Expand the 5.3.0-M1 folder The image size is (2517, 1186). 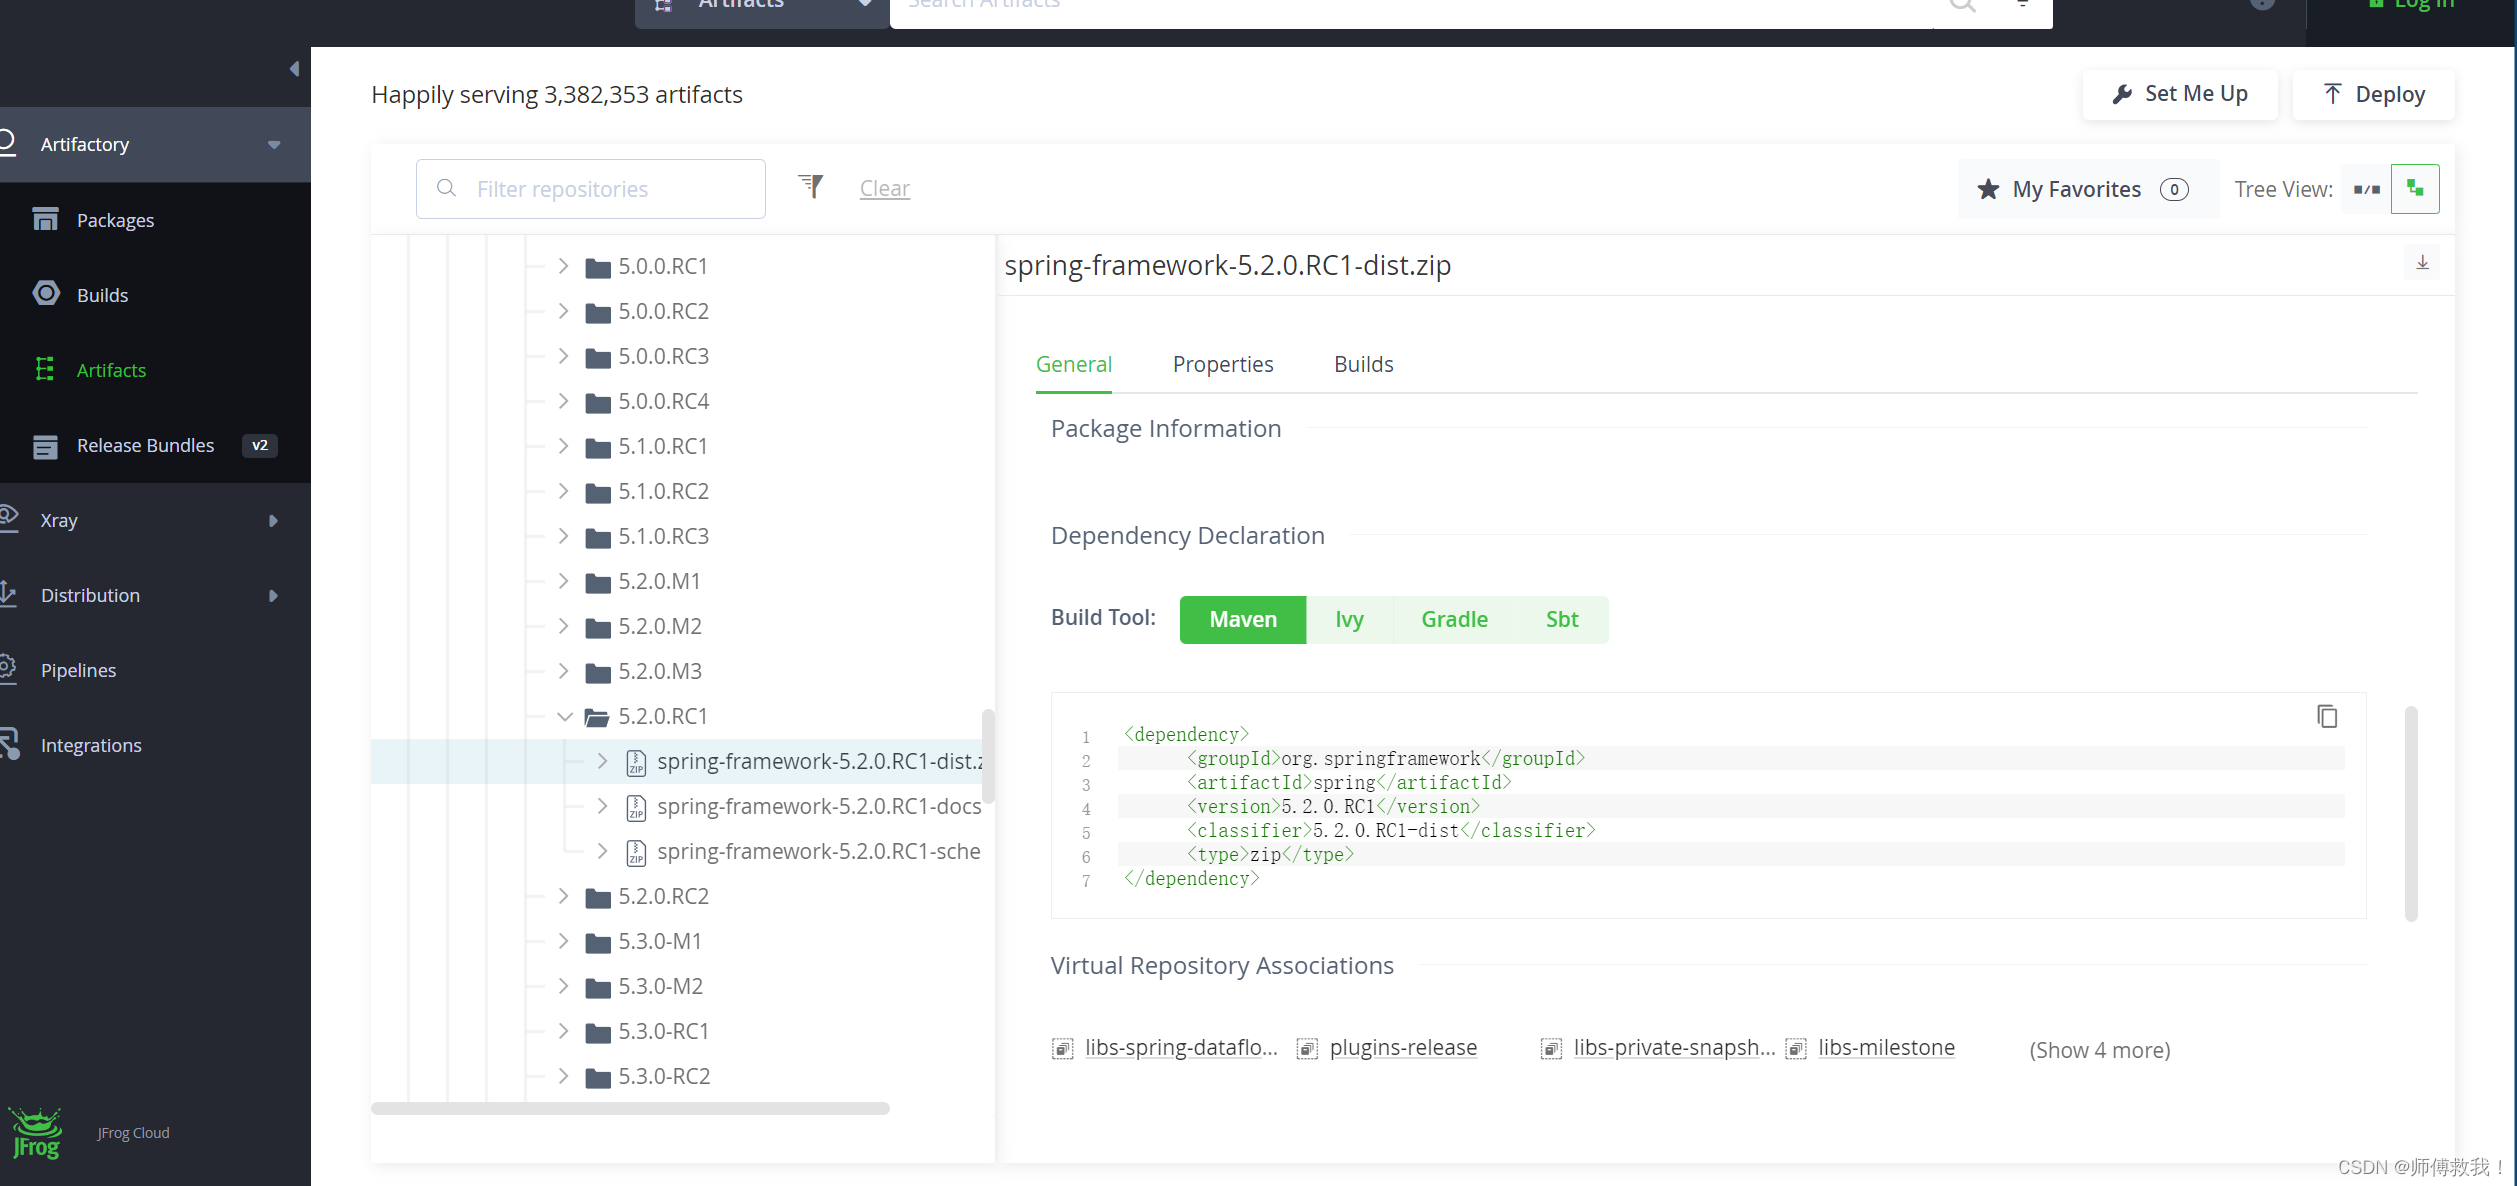(564, 941)
